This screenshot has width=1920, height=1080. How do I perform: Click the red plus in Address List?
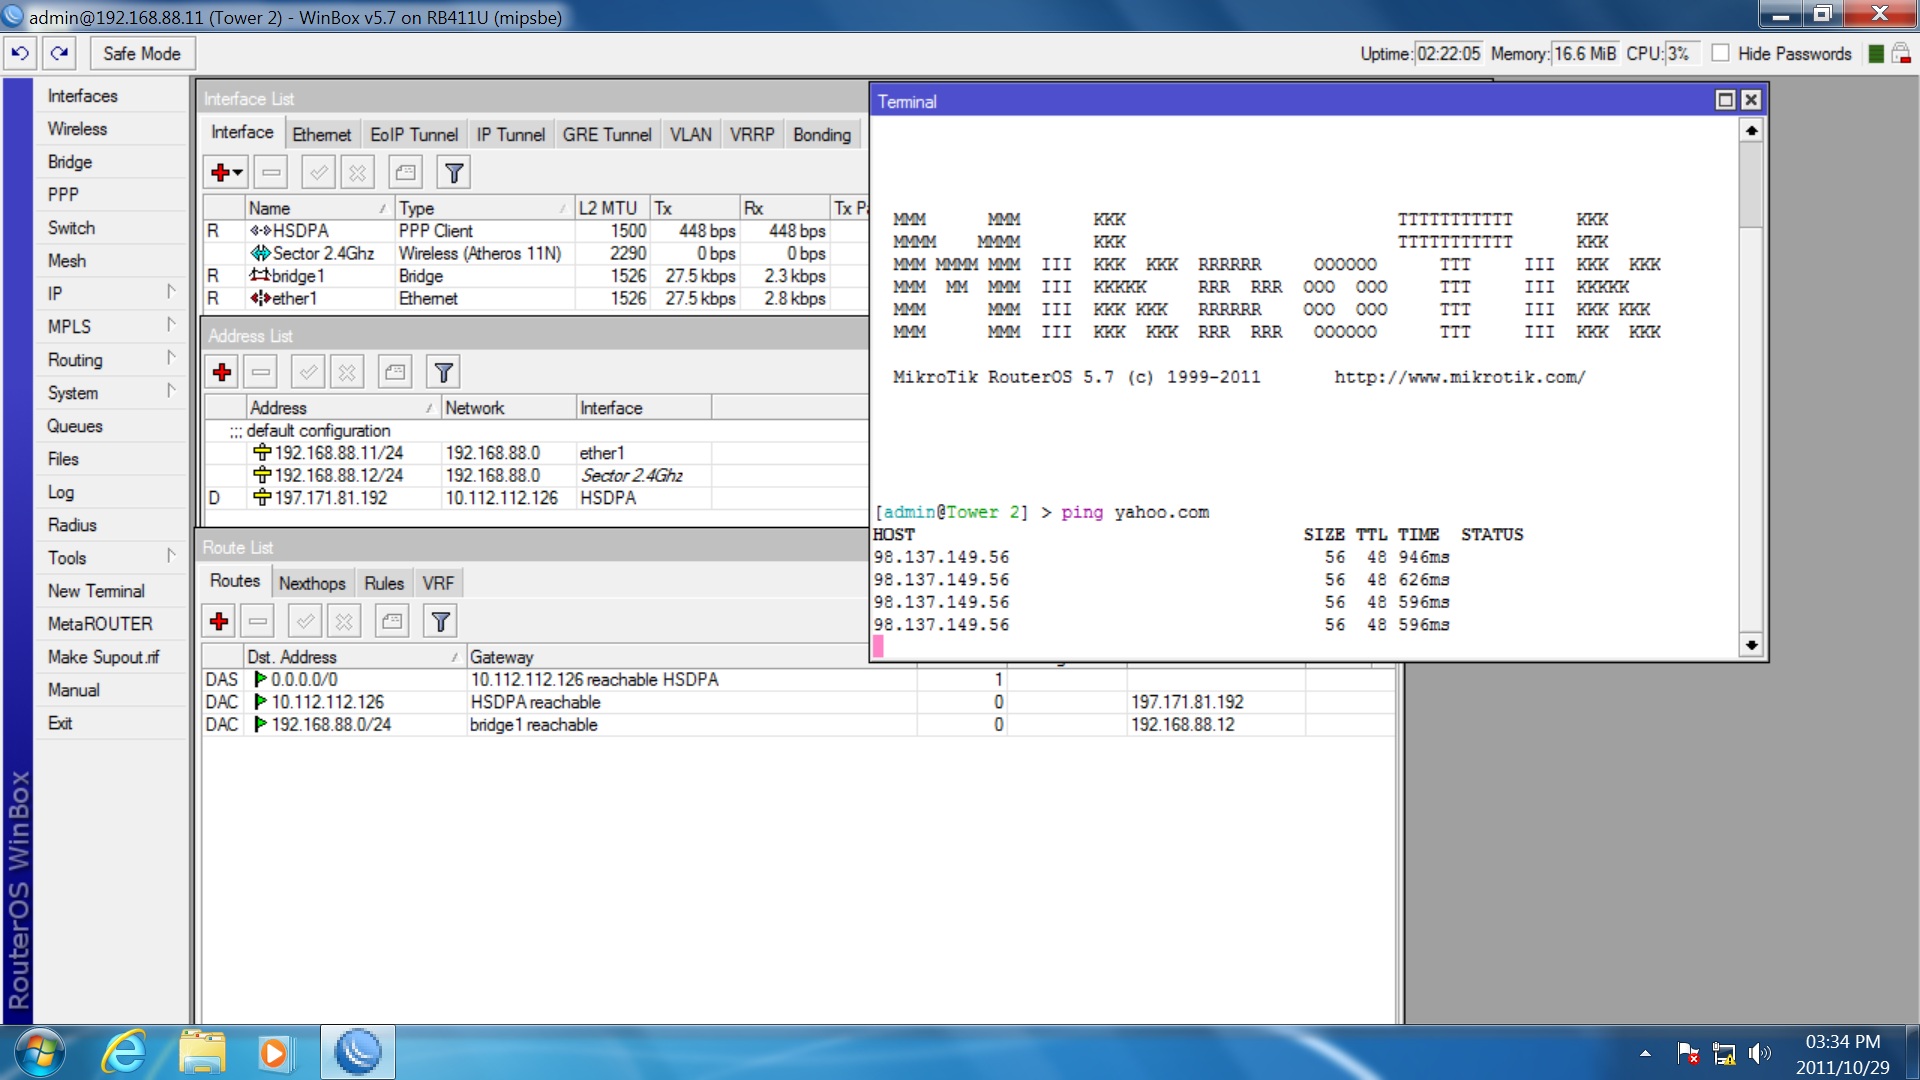click(222, 373)
